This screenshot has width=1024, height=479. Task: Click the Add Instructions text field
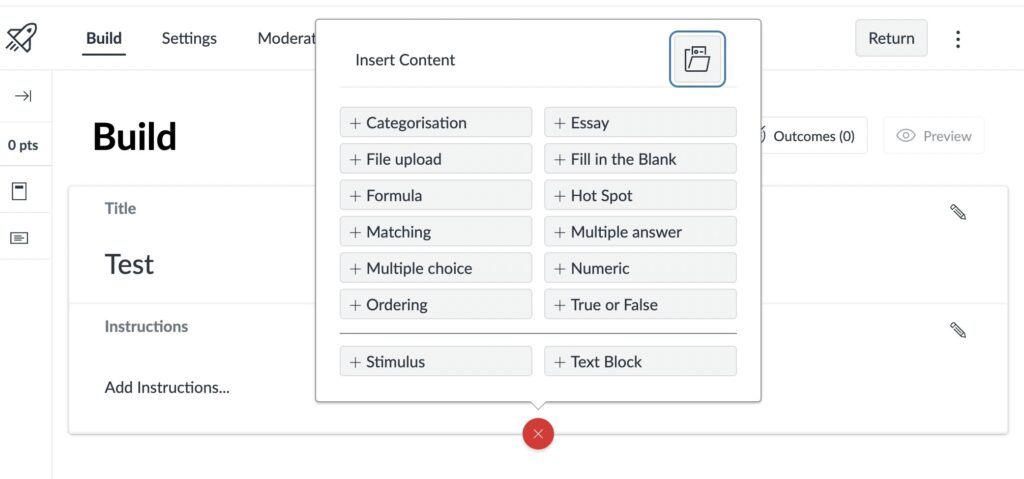[x=167, y=387]
